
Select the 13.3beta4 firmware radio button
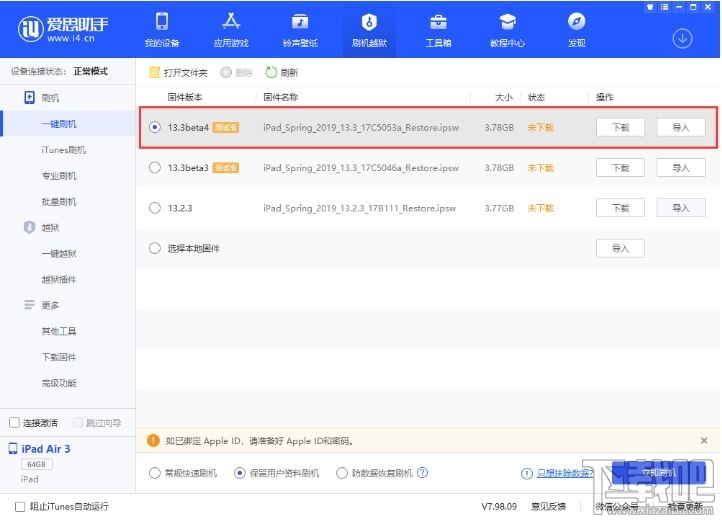pos(155,127)
